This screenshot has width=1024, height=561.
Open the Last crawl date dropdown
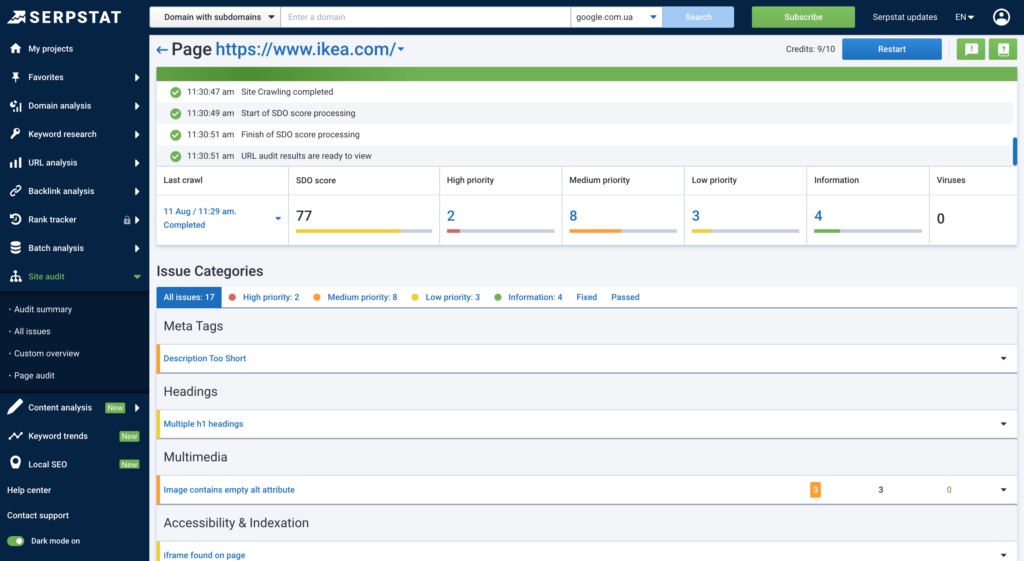[x=278, y=219]
